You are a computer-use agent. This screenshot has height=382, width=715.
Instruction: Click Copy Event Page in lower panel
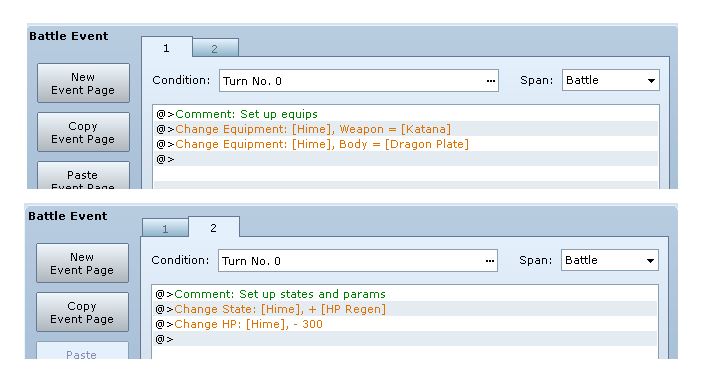(x=82, y=312)
